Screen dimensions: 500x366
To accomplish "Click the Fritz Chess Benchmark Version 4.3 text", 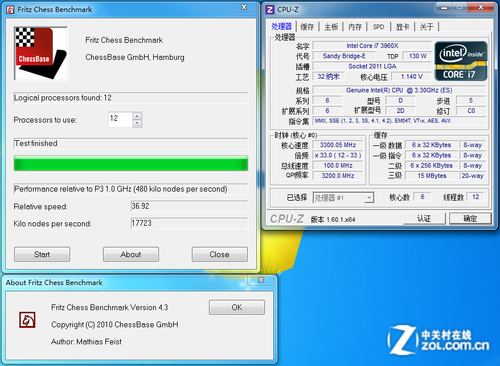I will [x=109, y=307].
